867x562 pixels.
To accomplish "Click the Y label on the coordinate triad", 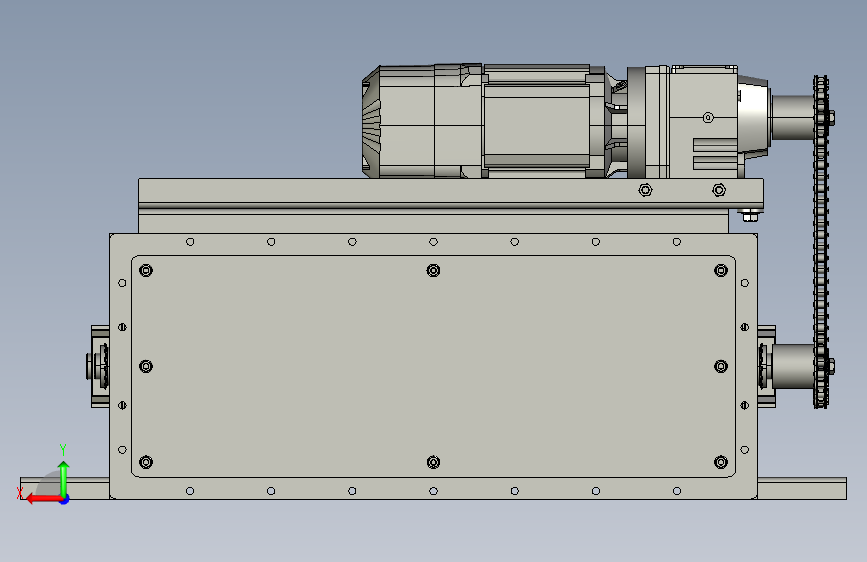I will point(63,449).
